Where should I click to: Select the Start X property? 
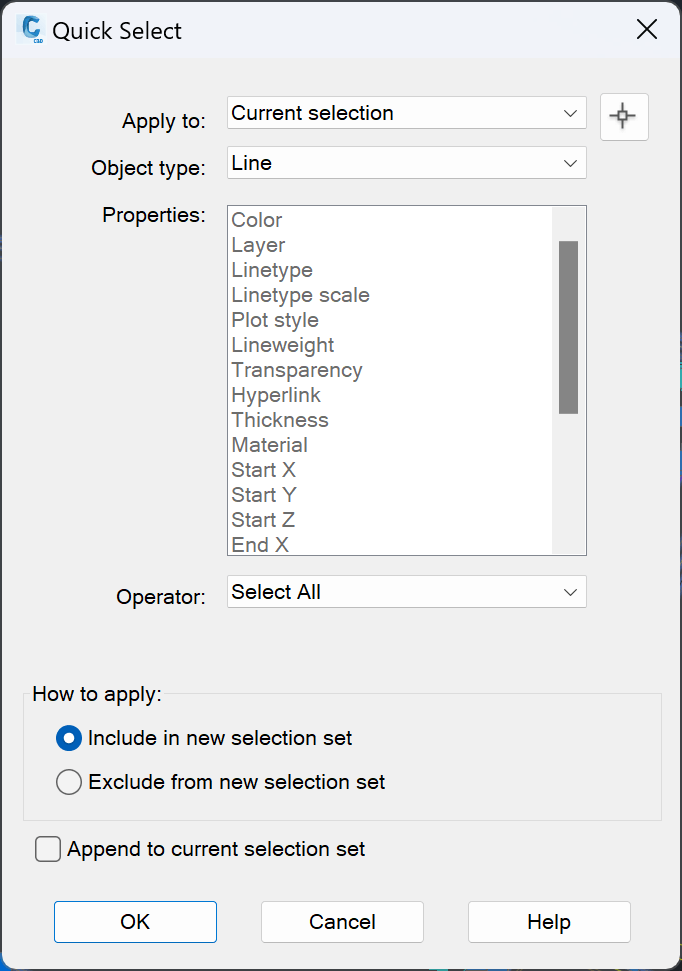263,470
